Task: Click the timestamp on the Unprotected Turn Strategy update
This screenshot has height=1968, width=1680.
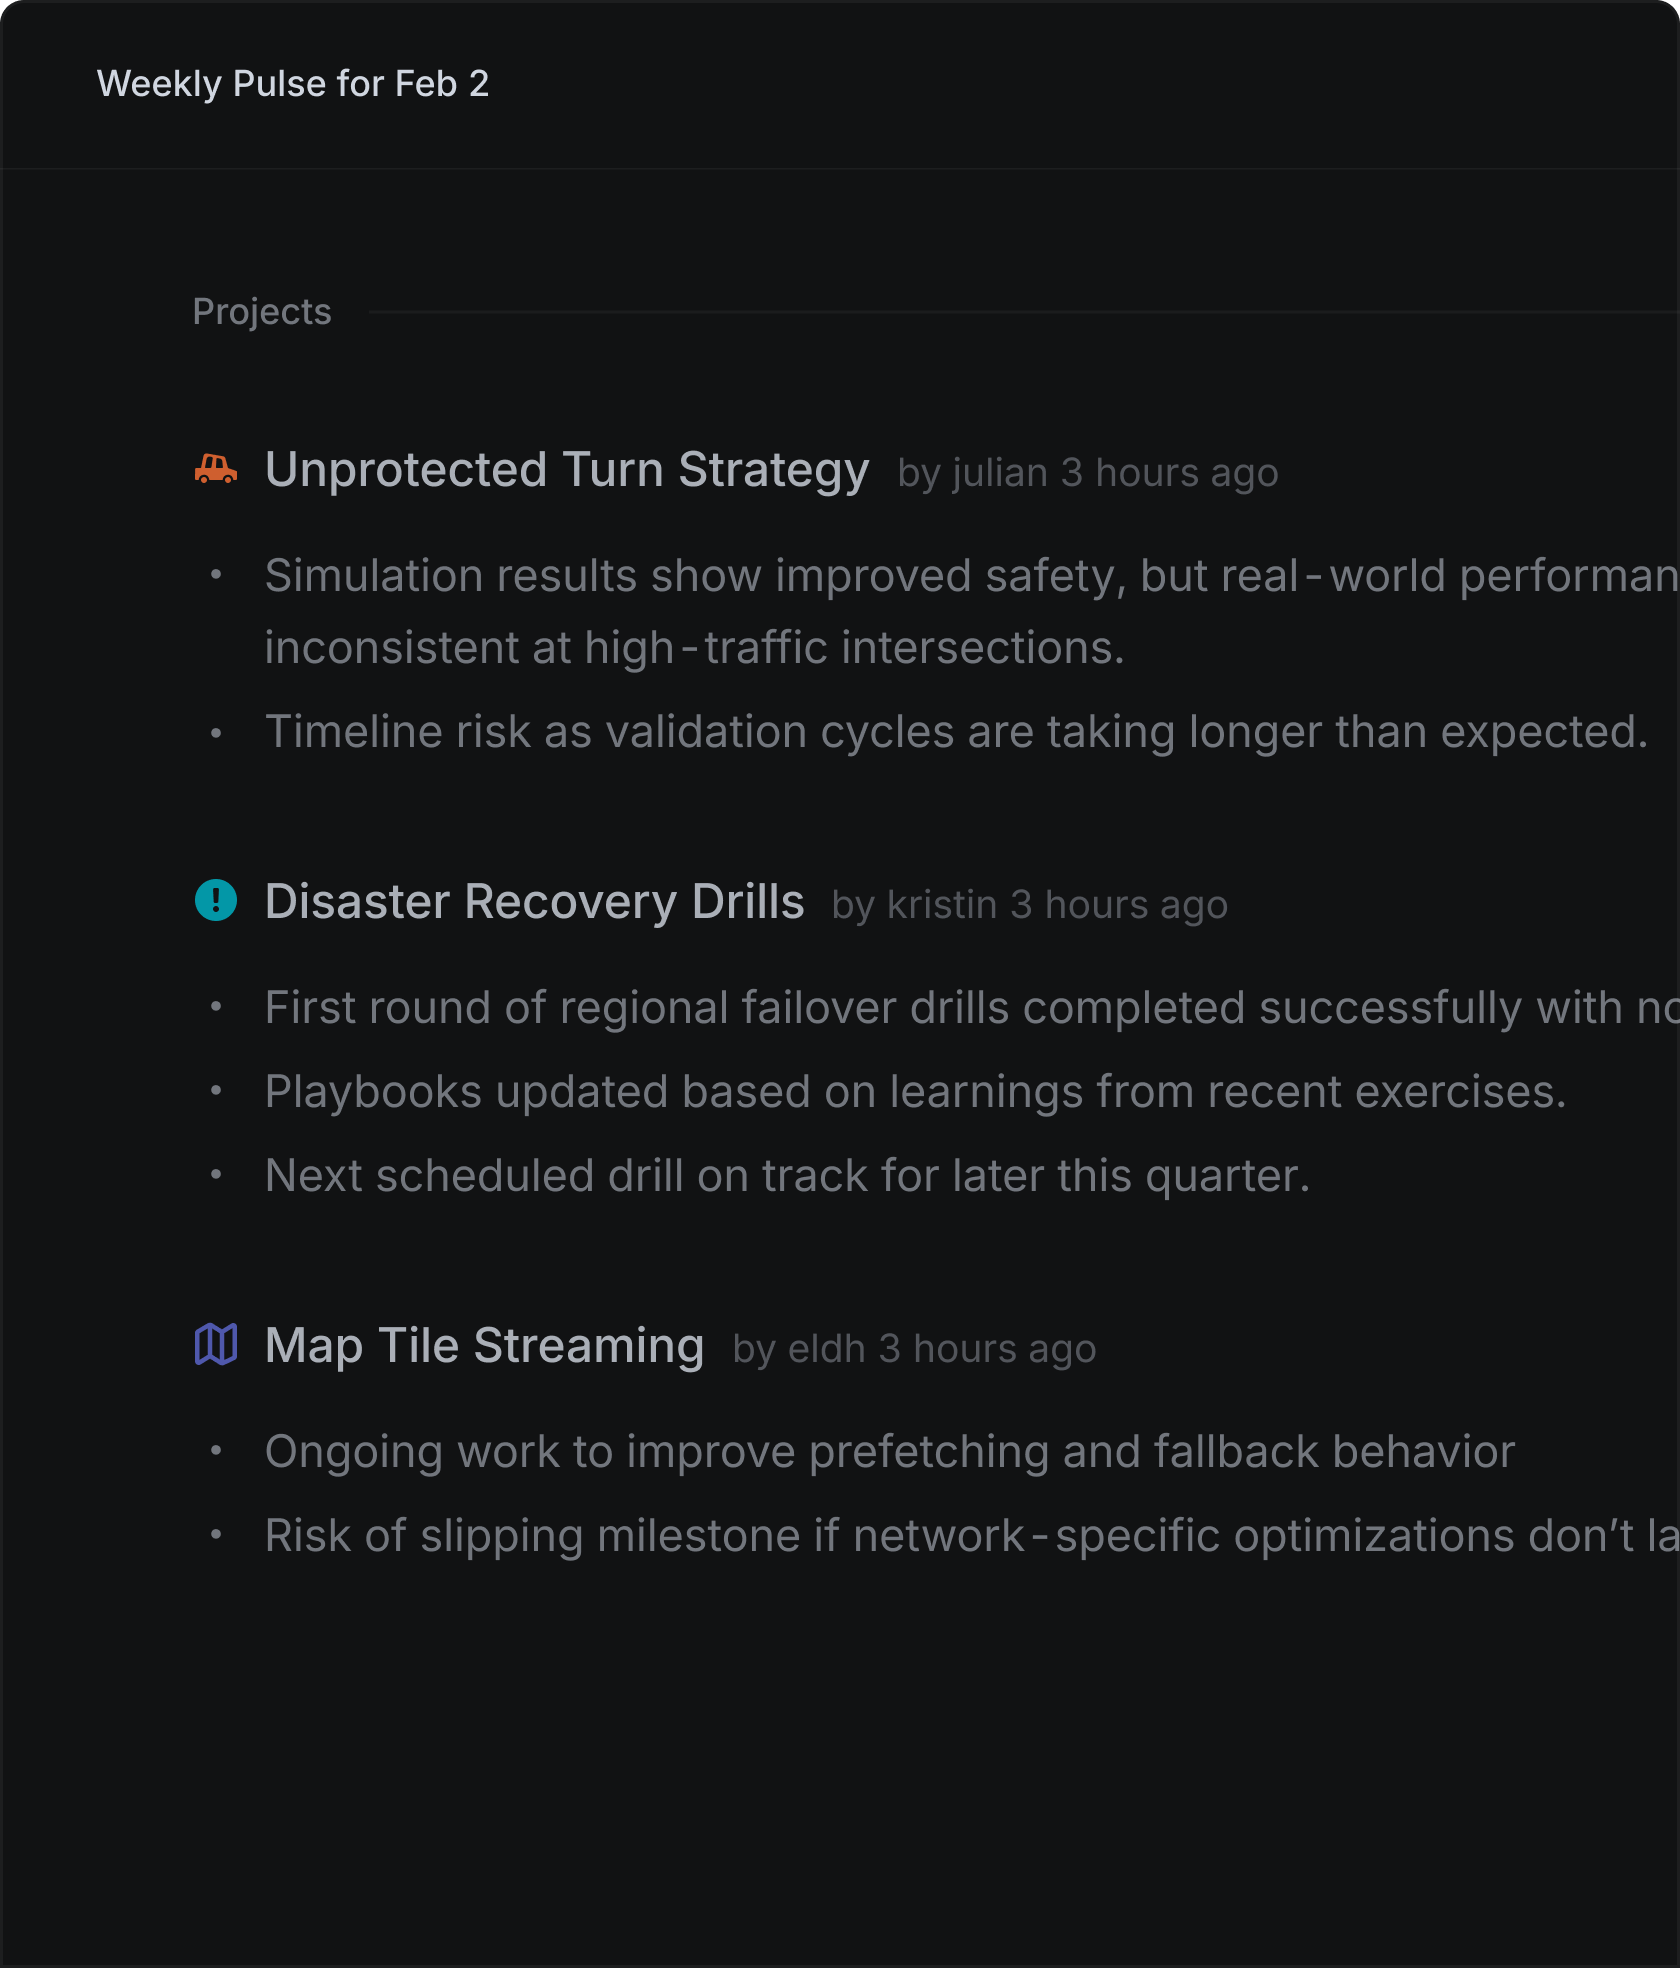Action: tap(1169, 473)
